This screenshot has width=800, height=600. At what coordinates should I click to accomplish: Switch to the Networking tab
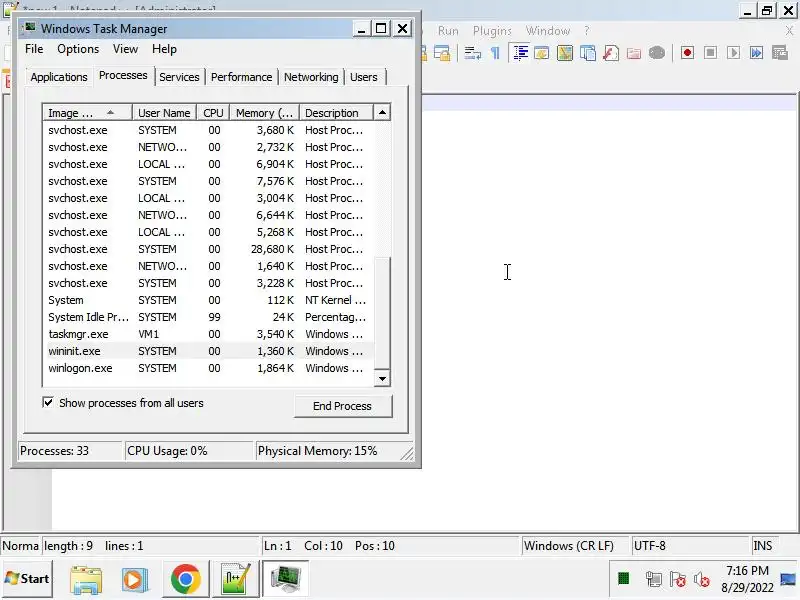(x=311, y=77)
